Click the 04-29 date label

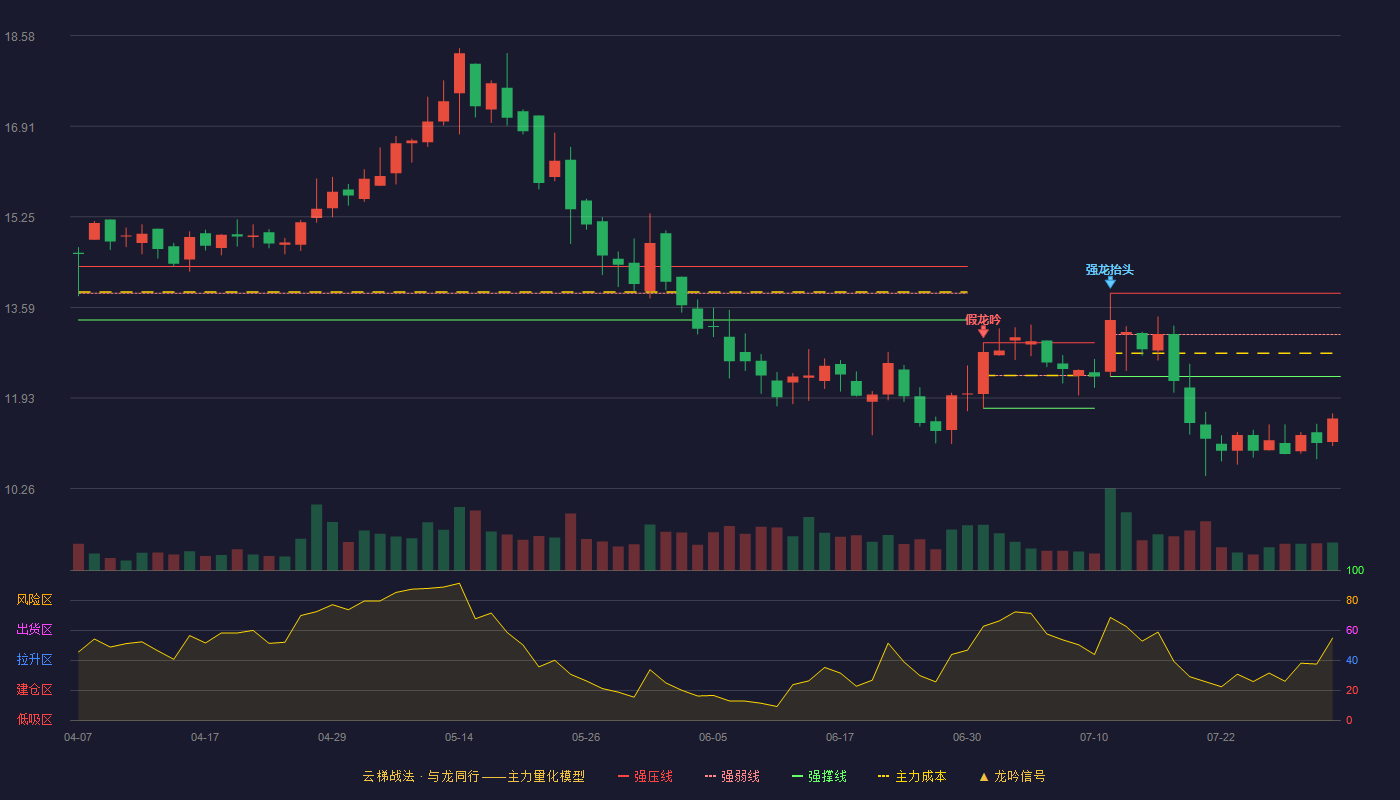pyautogui.click(x=332, y=737)
